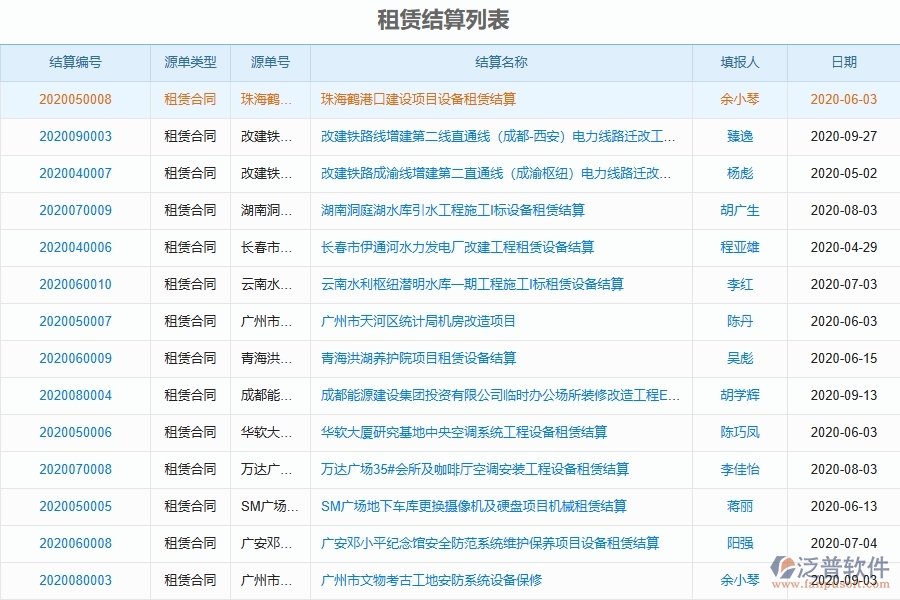This screenshot has width=900, height=600.
Task: Click the 结算名称 column header
Action: click(x=502, y=61)
